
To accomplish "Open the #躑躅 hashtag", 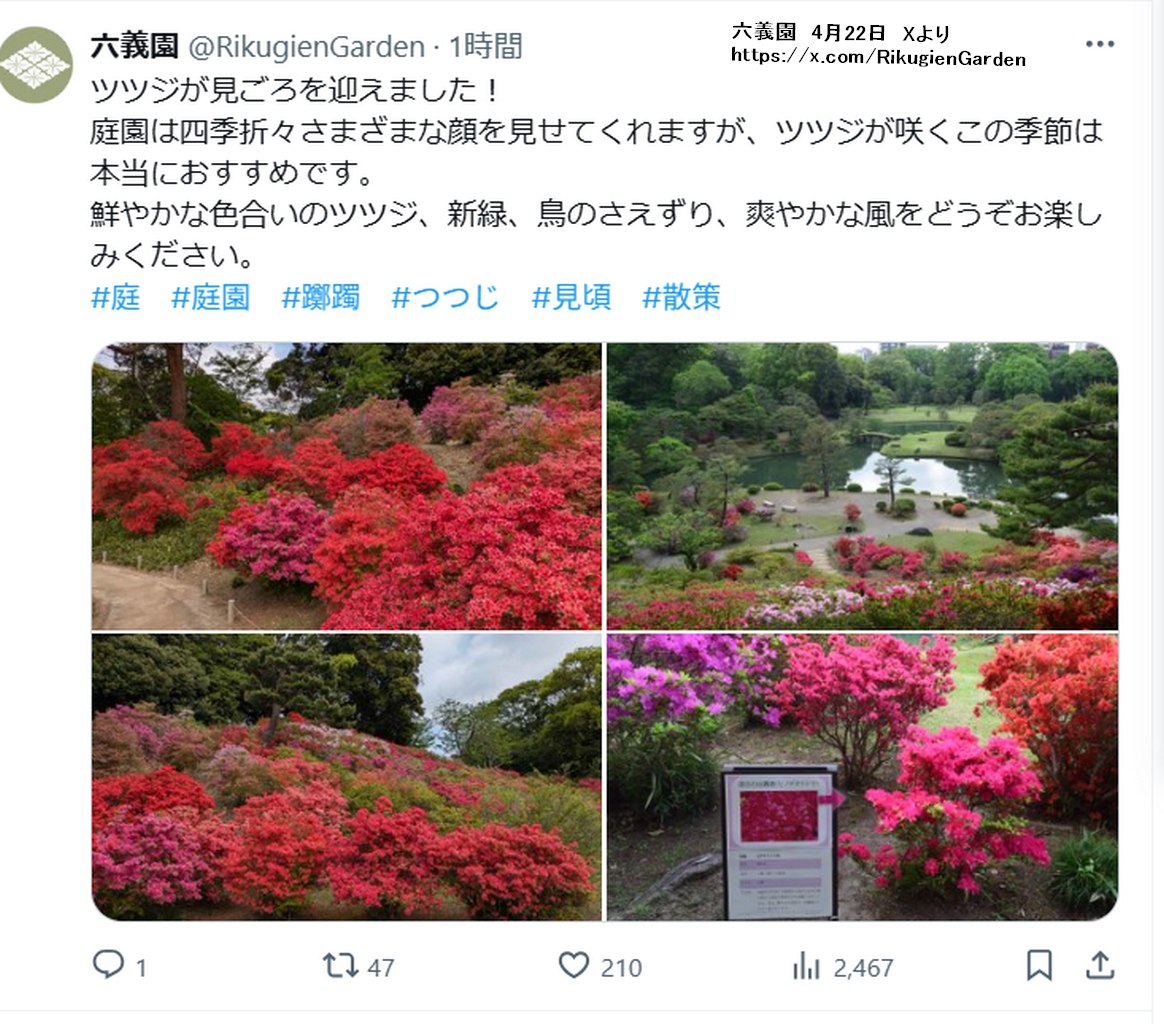I will (321, 297).
